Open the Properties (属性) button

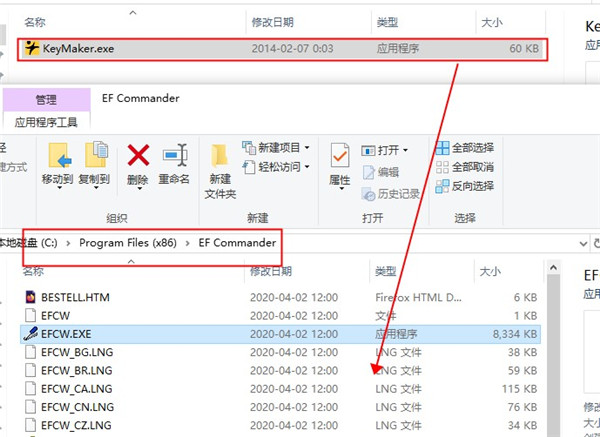pyautogui.click(x=340, y=165)
